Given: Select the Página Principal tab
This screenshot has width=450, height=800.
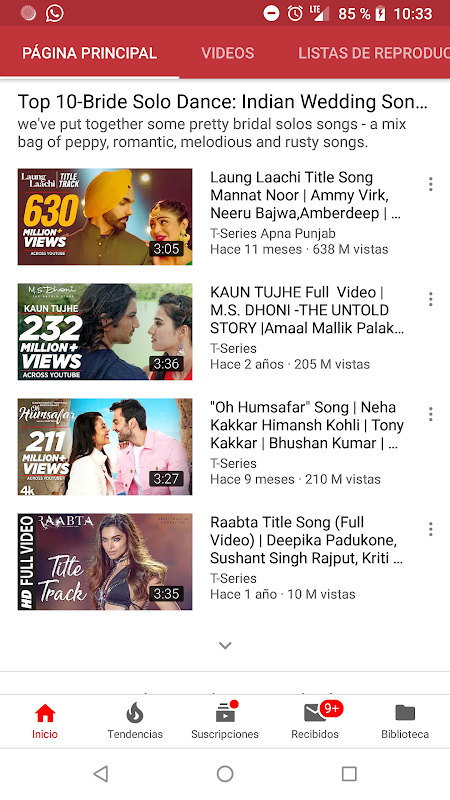Looking at the screenshot, I should point(89,53).
